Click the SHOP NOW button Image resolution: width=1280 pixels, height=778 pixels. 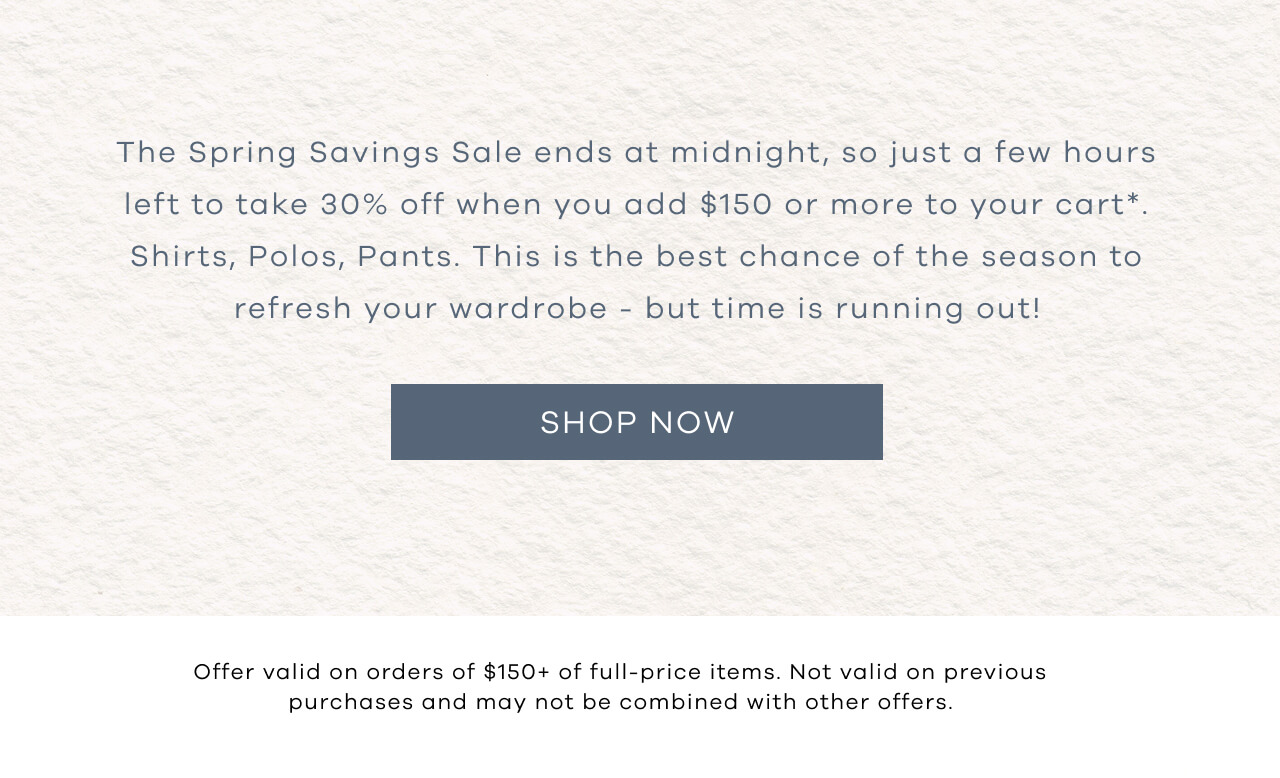636,422
